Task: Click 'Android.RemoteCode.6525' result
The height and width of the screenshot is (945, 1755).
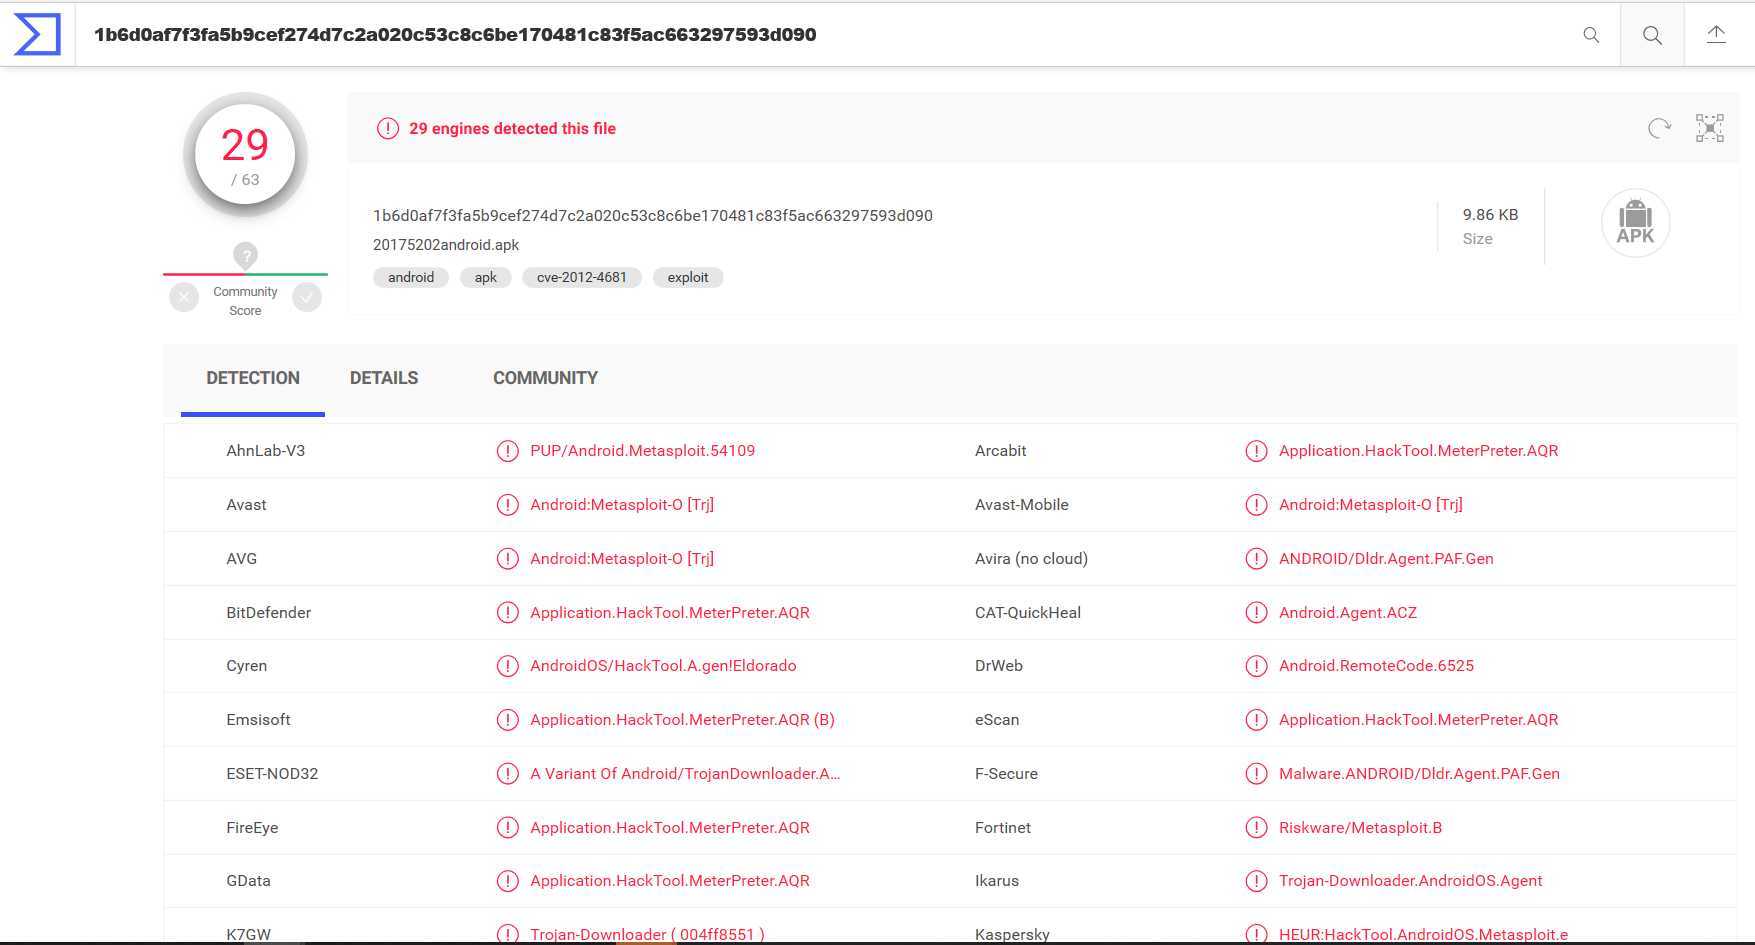Action: 1376,666
